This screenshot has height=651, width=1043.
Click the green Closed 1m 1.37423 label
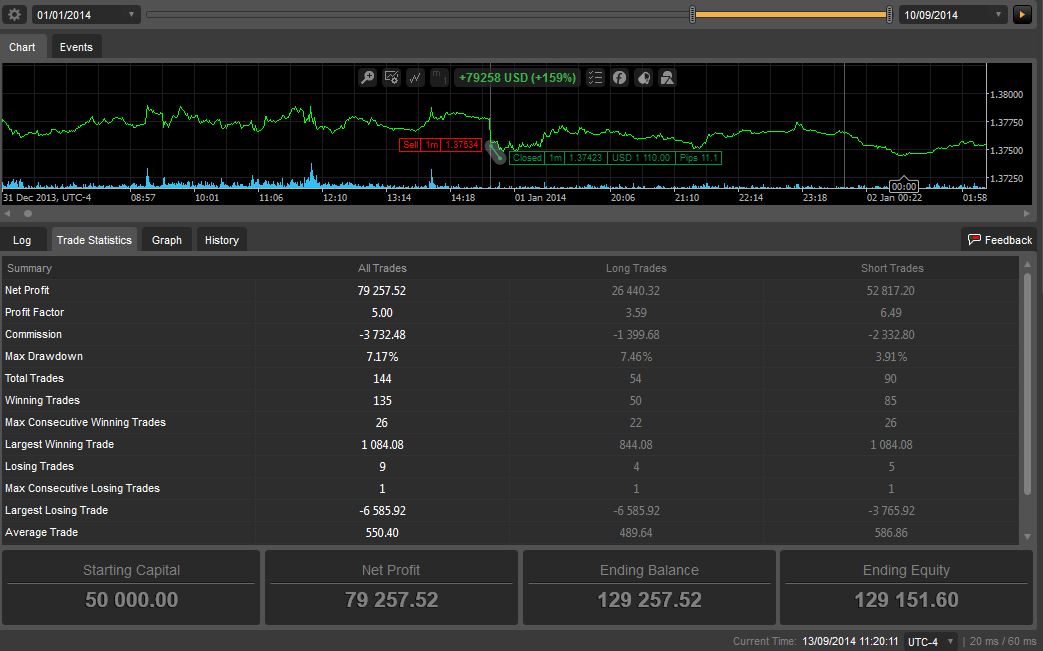[x=615, y=158]
